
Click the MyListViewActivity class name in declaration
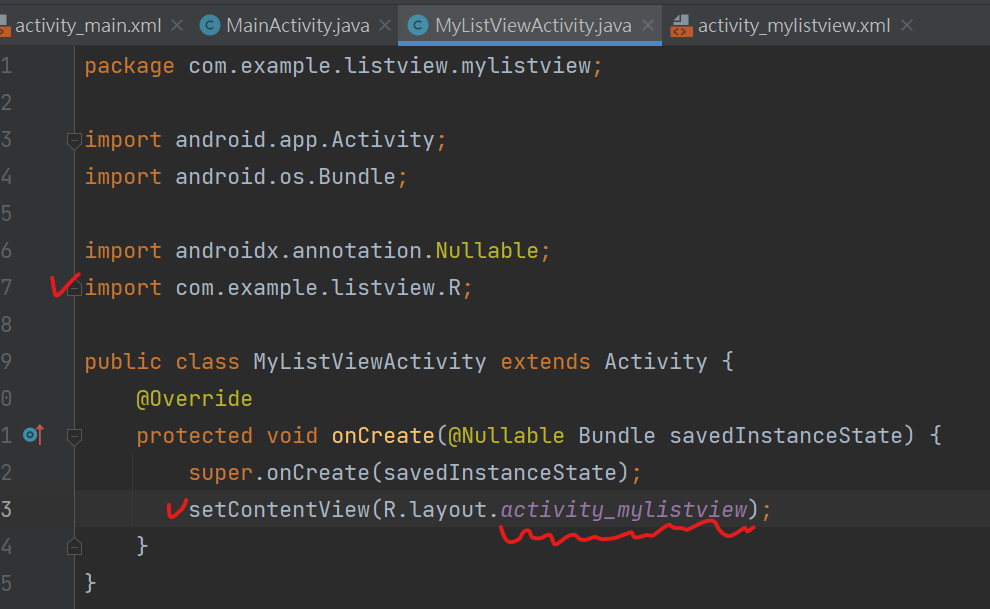tap(370, 362)
